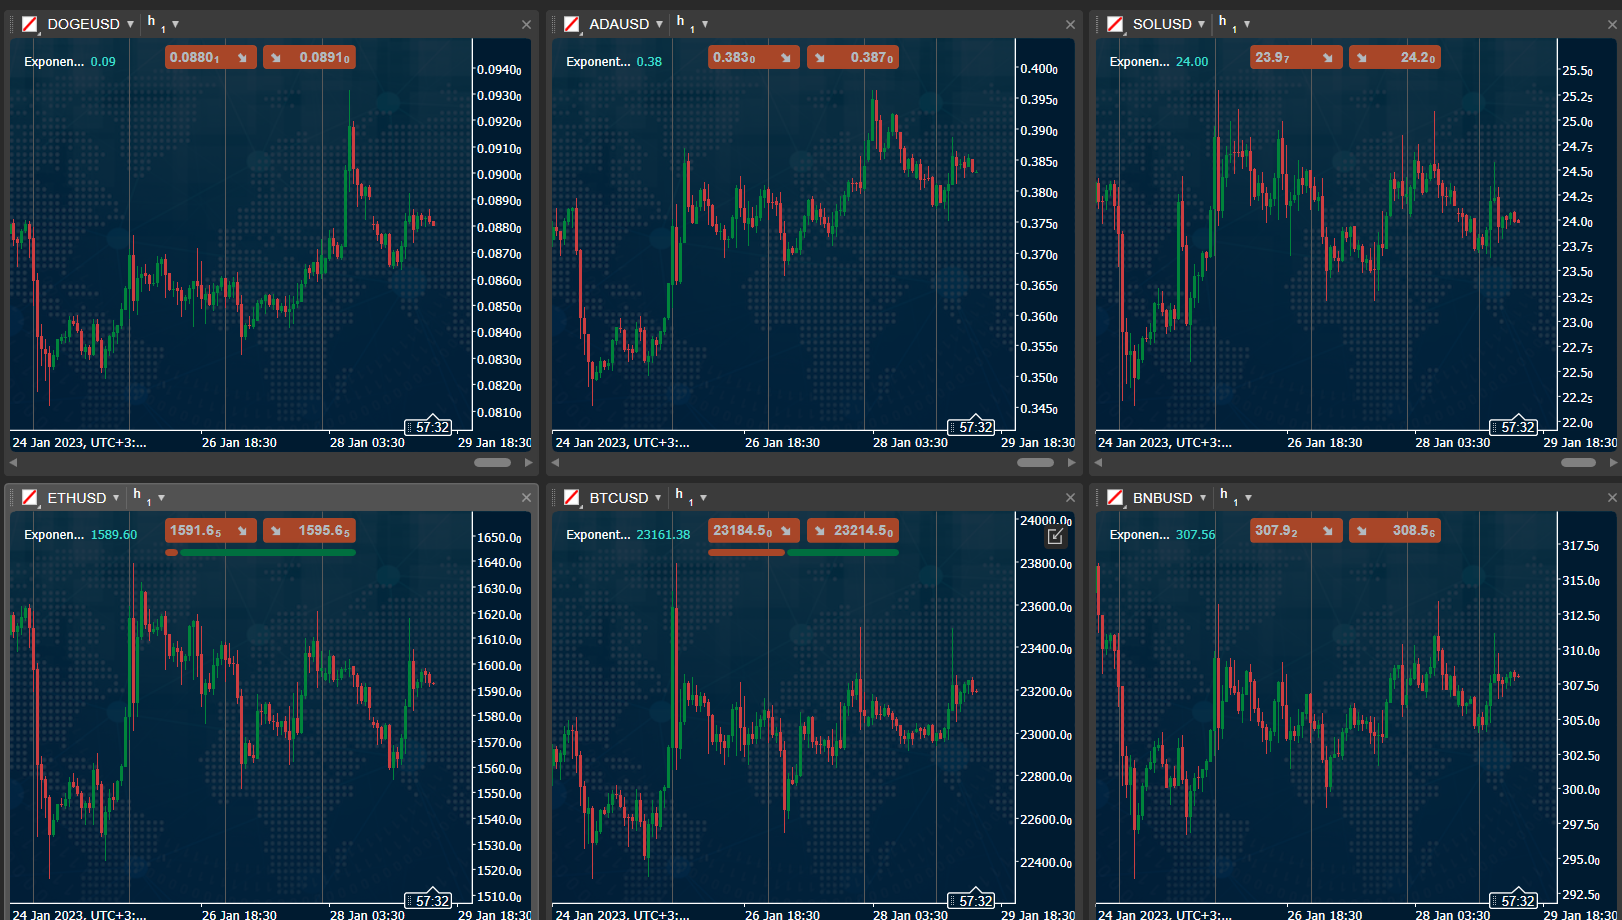
Task: Select the Exponen... 0.09 indicator on DOGEUSD
Action: [70, 62]
